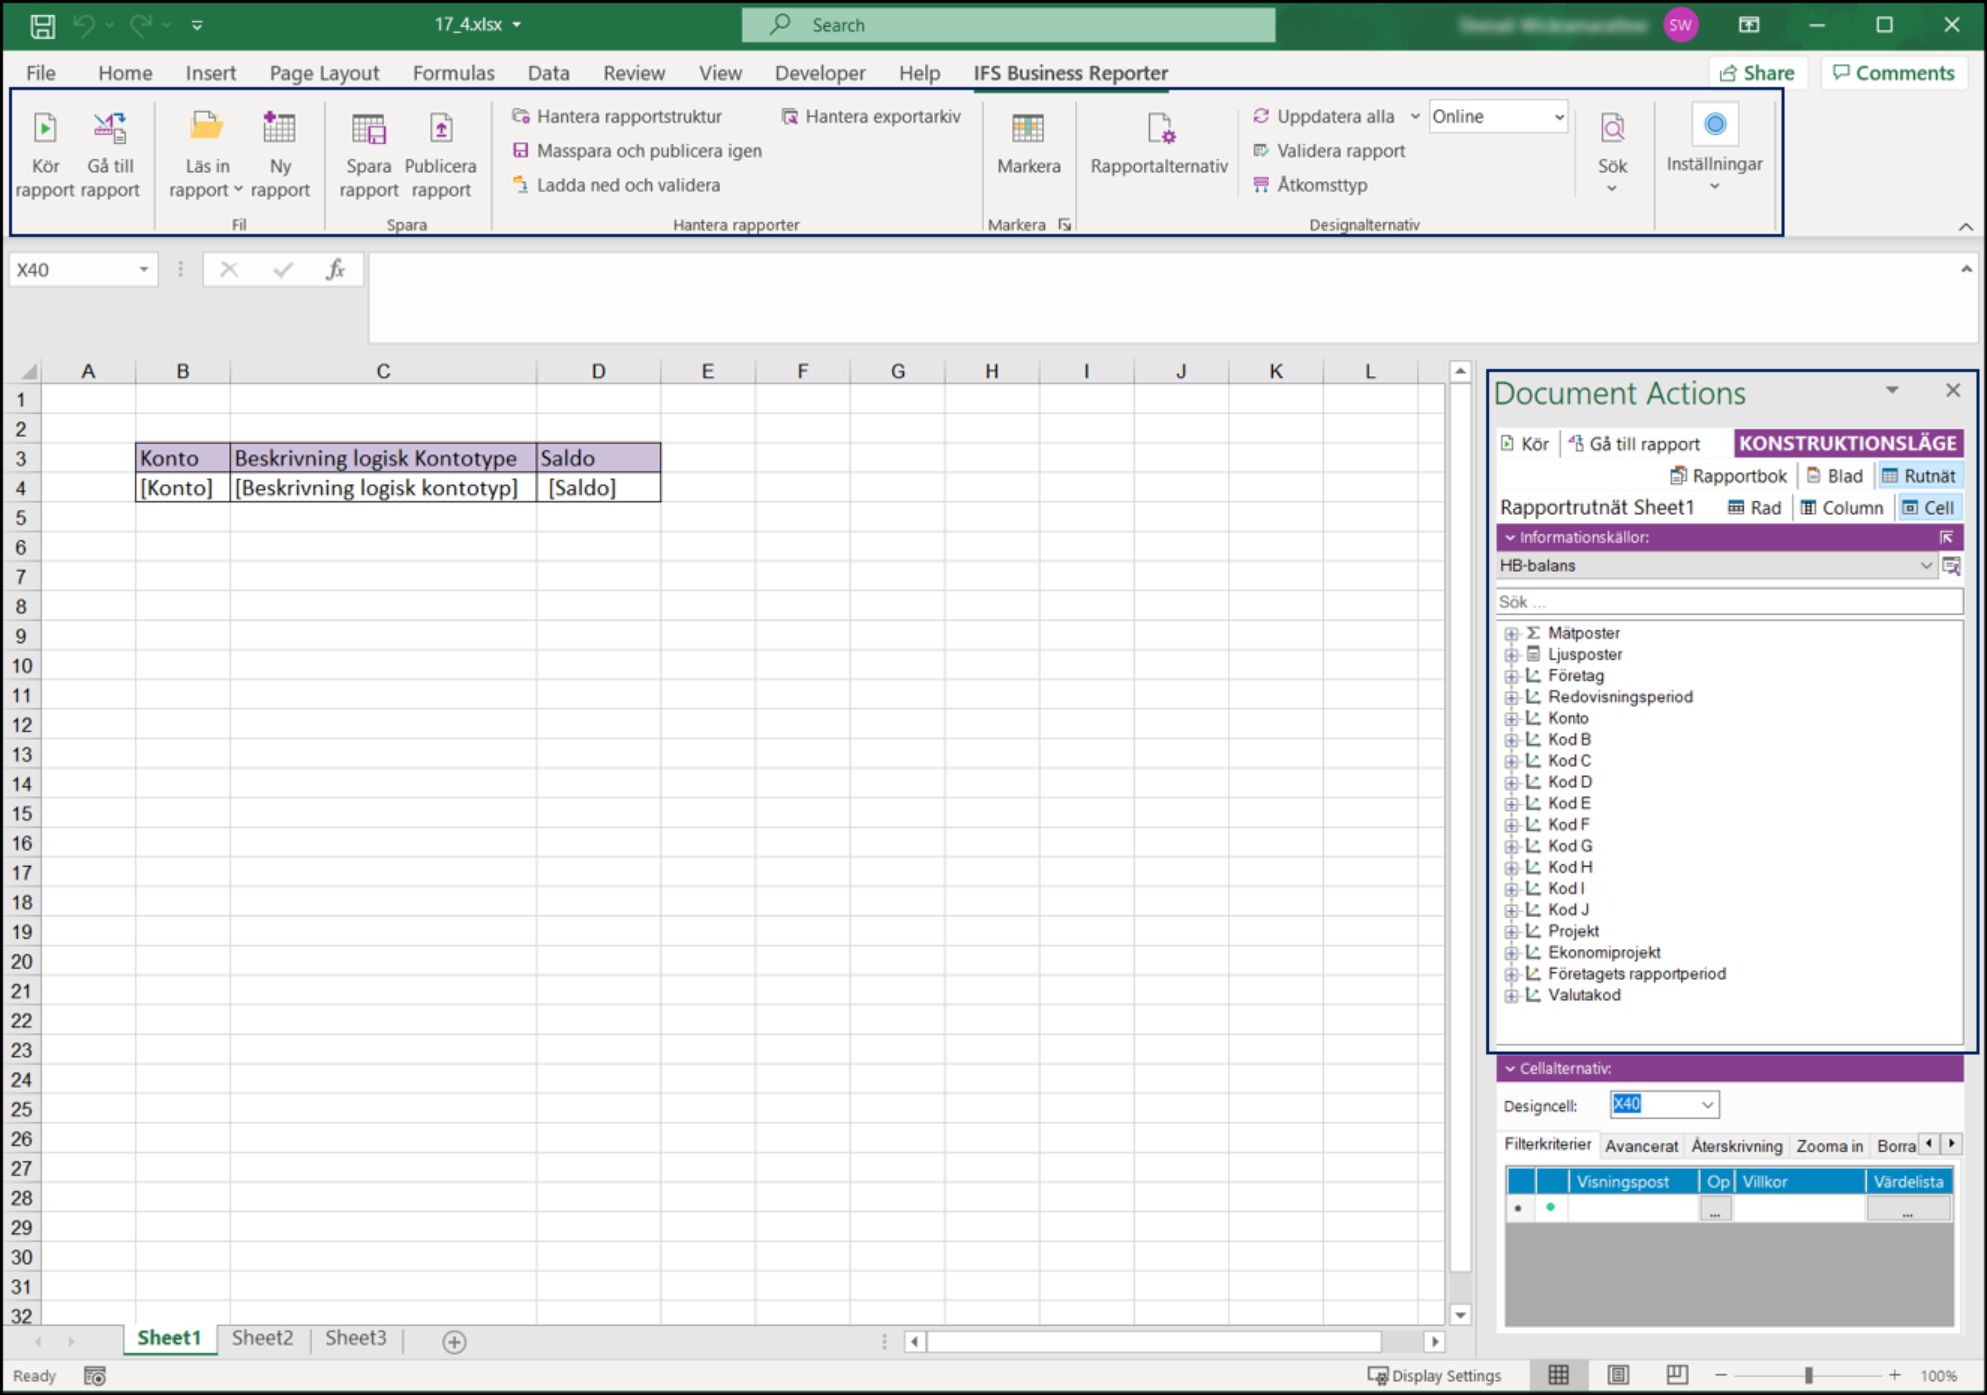Screen dimensions: 1987x1395
Task: Enable Rad mode in Rapportrutnät Sheet1
Action: (1755, 507)
